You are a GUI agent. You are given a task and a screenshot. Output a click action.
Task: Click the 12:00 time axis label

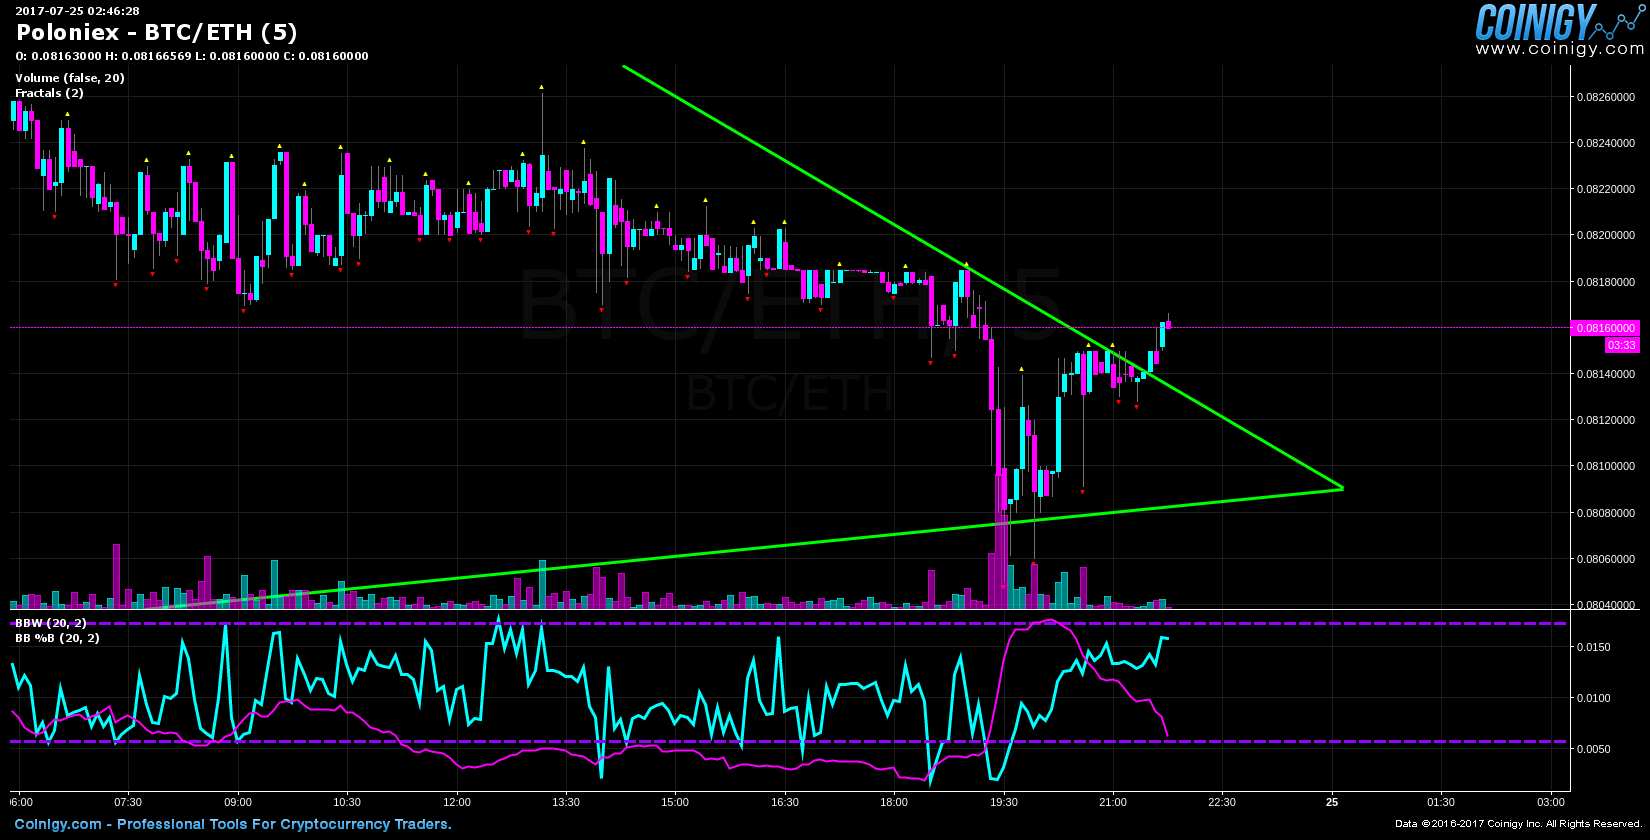[456, 802]
